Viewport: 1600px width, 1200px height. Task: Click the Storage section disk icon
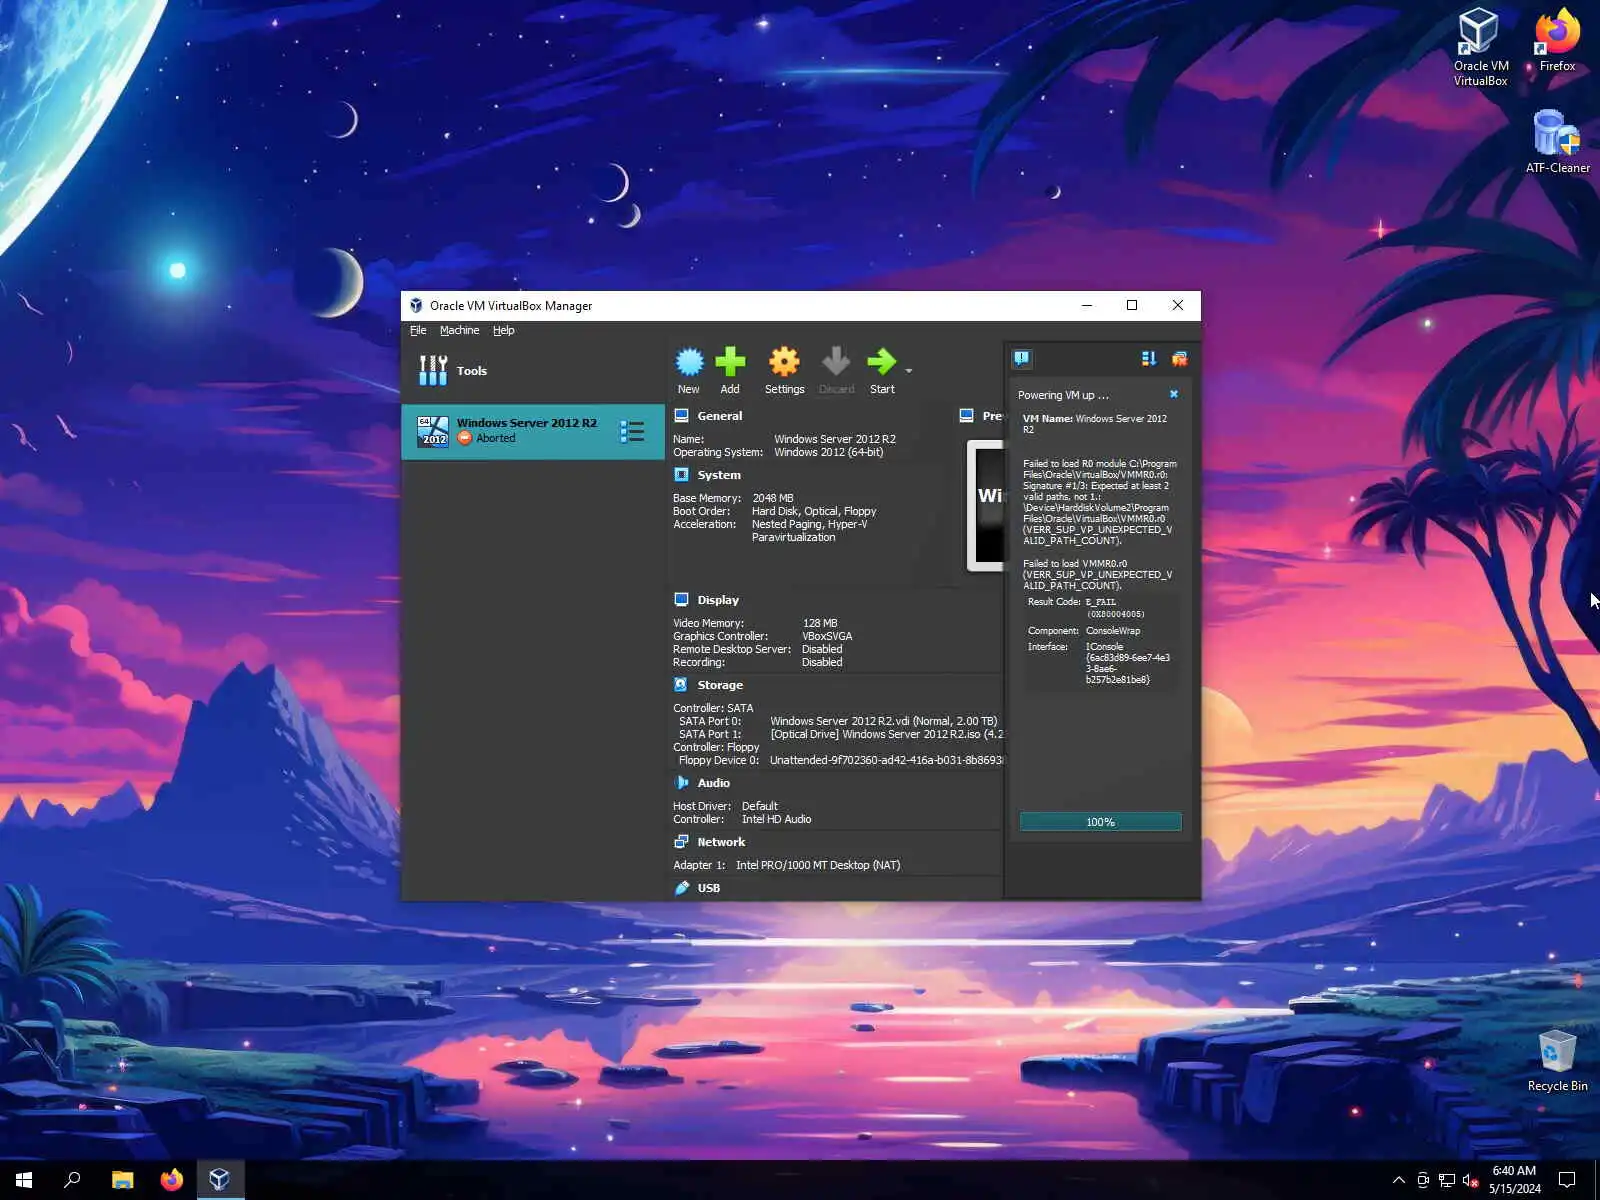click(x=681, y=684)
